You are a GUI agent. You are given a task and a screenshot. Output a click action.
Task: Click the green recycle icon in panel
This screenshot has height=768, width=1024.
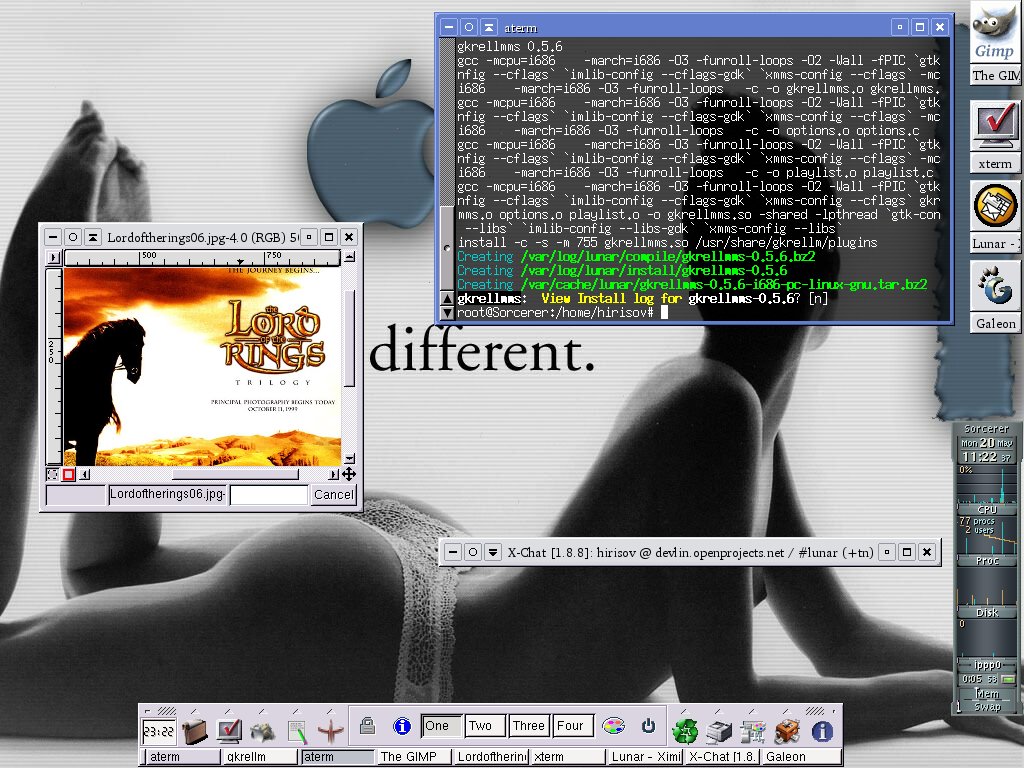tap(685, 730)
